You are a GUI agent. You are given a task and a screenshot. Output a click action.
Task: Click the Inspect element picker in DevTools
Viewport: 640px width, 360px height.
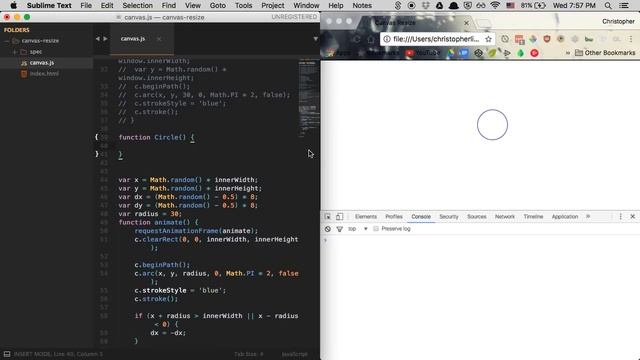point(328,217)
